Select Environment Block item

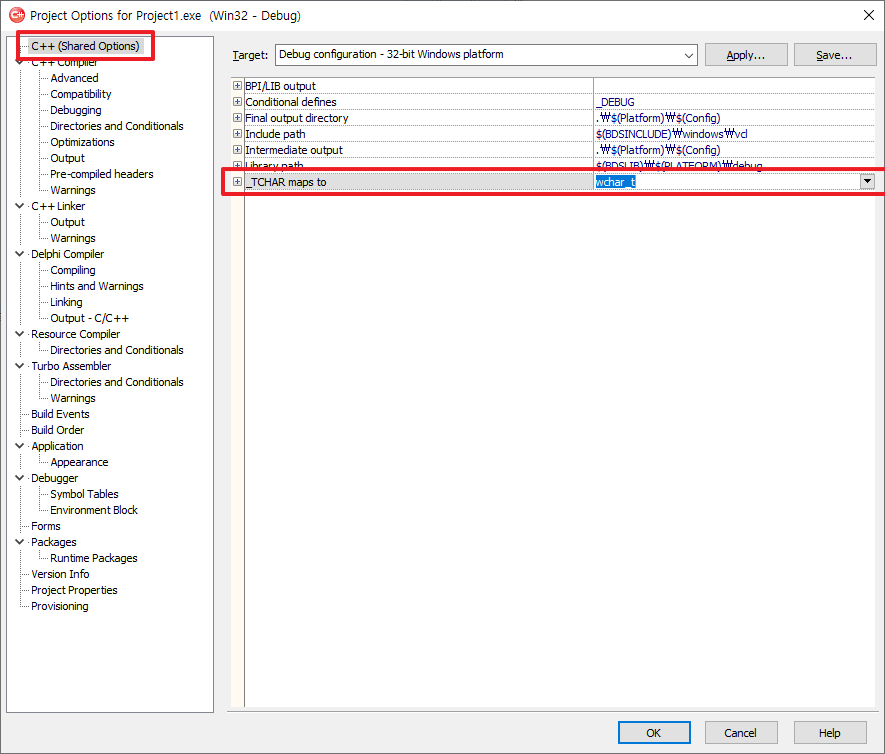94,510
